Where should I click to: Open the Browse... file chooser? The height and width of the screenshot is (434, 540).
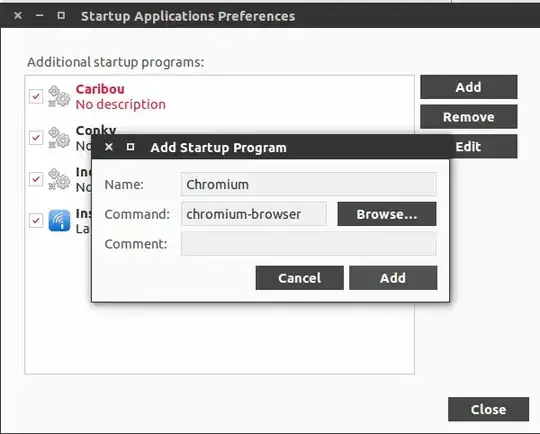click(387, 214)
